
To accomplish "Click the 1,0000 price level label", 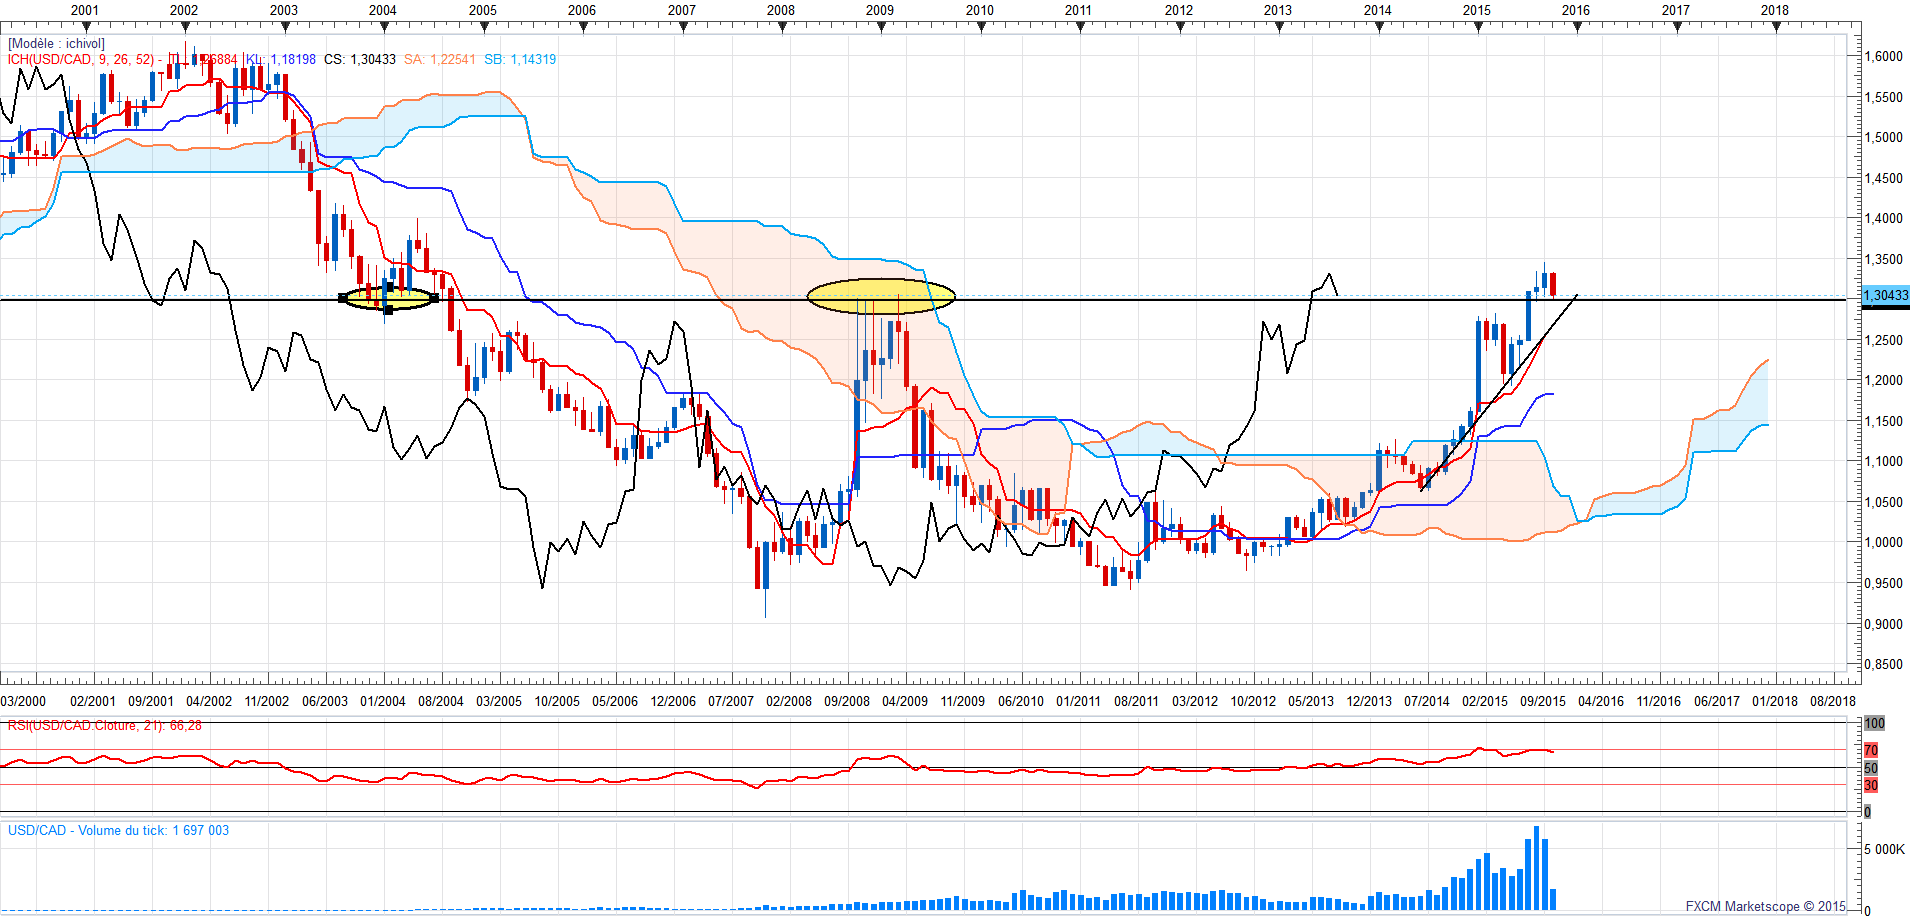I will click(1884, 542).
